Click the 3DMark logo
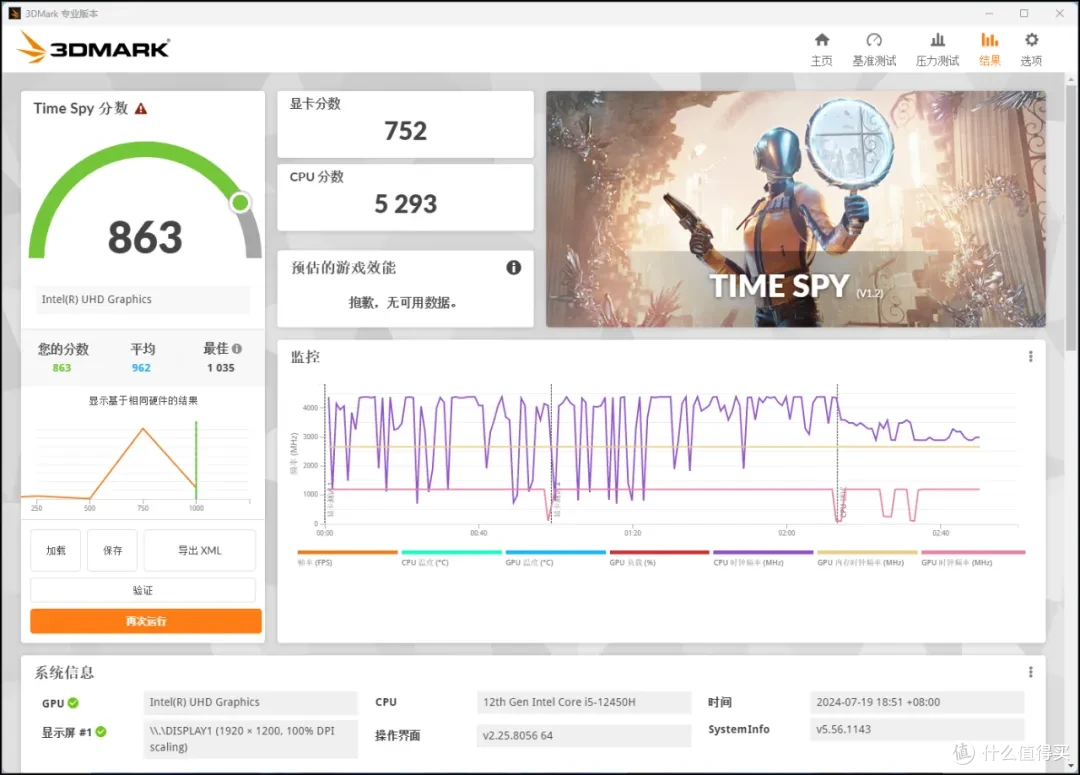This screenshot has height=775, width=1080. point(93,47)
